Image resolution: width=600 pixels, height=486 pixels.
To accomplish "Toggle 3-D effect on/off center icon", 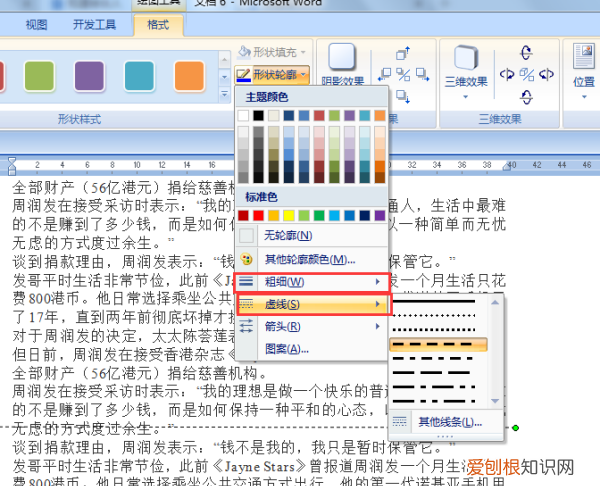I will coord(527,74).
